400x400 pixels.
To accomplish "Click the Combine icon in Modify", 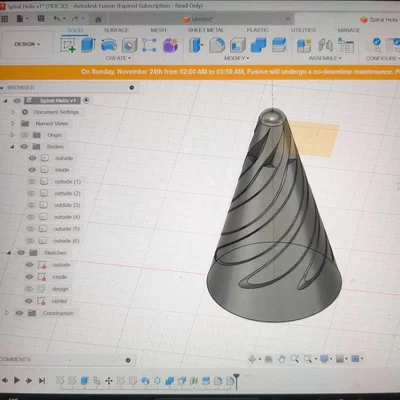I will click(258, 45).
